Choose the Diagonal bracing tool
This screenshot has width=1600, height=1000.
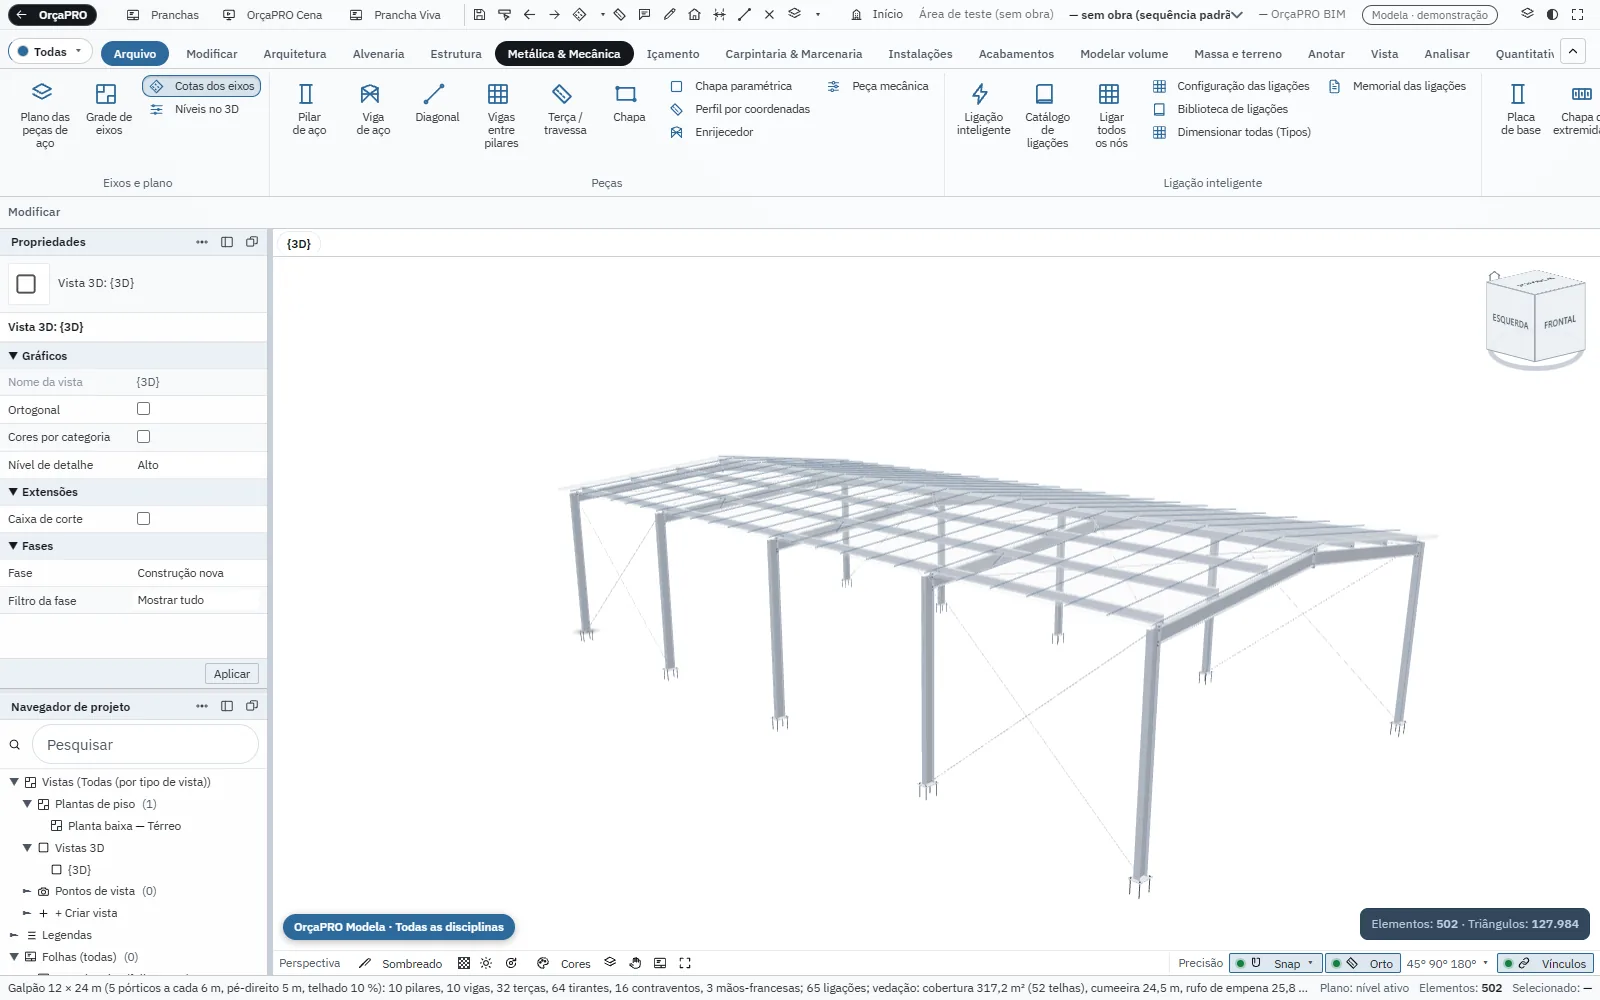[x=437, y=104]
